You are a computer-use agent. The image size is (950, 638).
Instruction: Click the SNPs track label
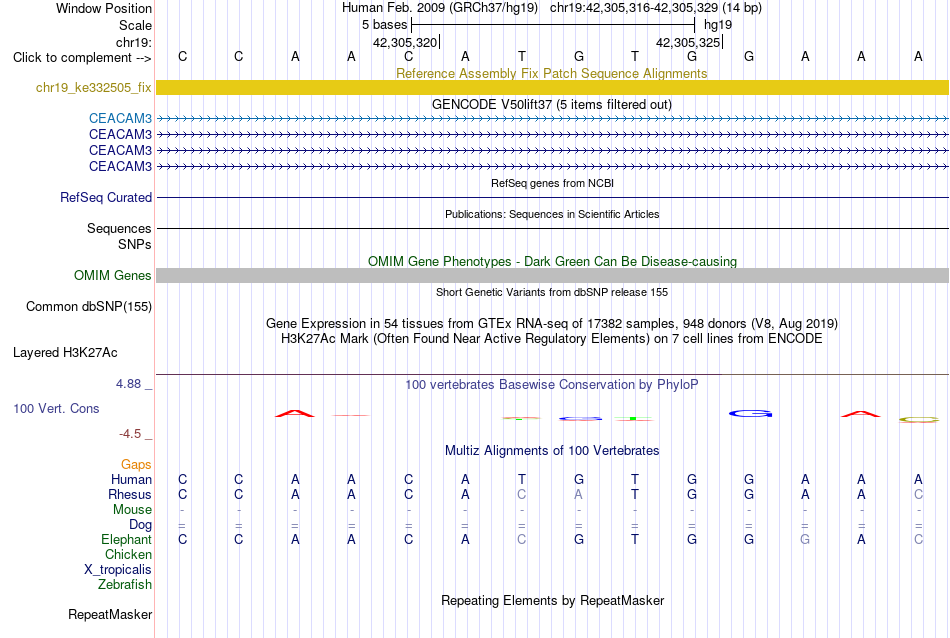[x=135, y=244]
